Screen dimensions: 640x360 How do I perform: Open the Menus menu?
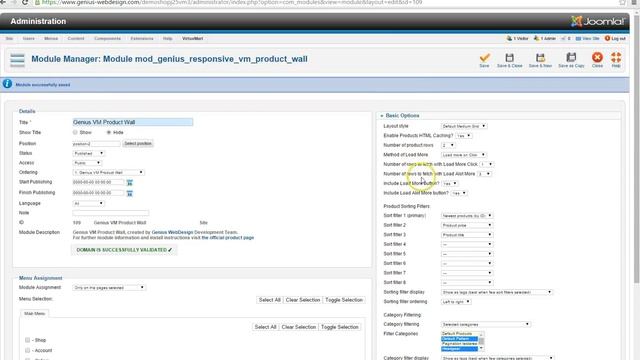click(51, 38)
